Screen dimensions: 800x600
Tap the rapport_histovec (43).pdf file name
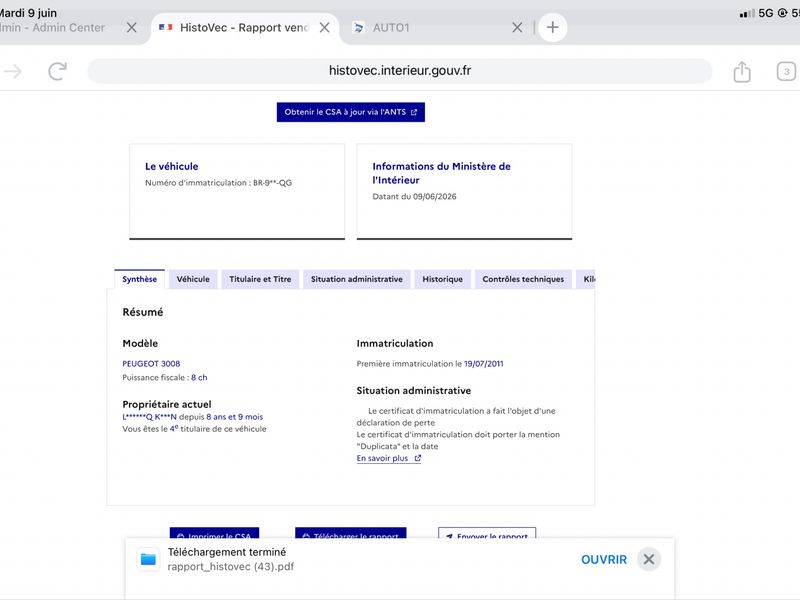pos(231,567)
